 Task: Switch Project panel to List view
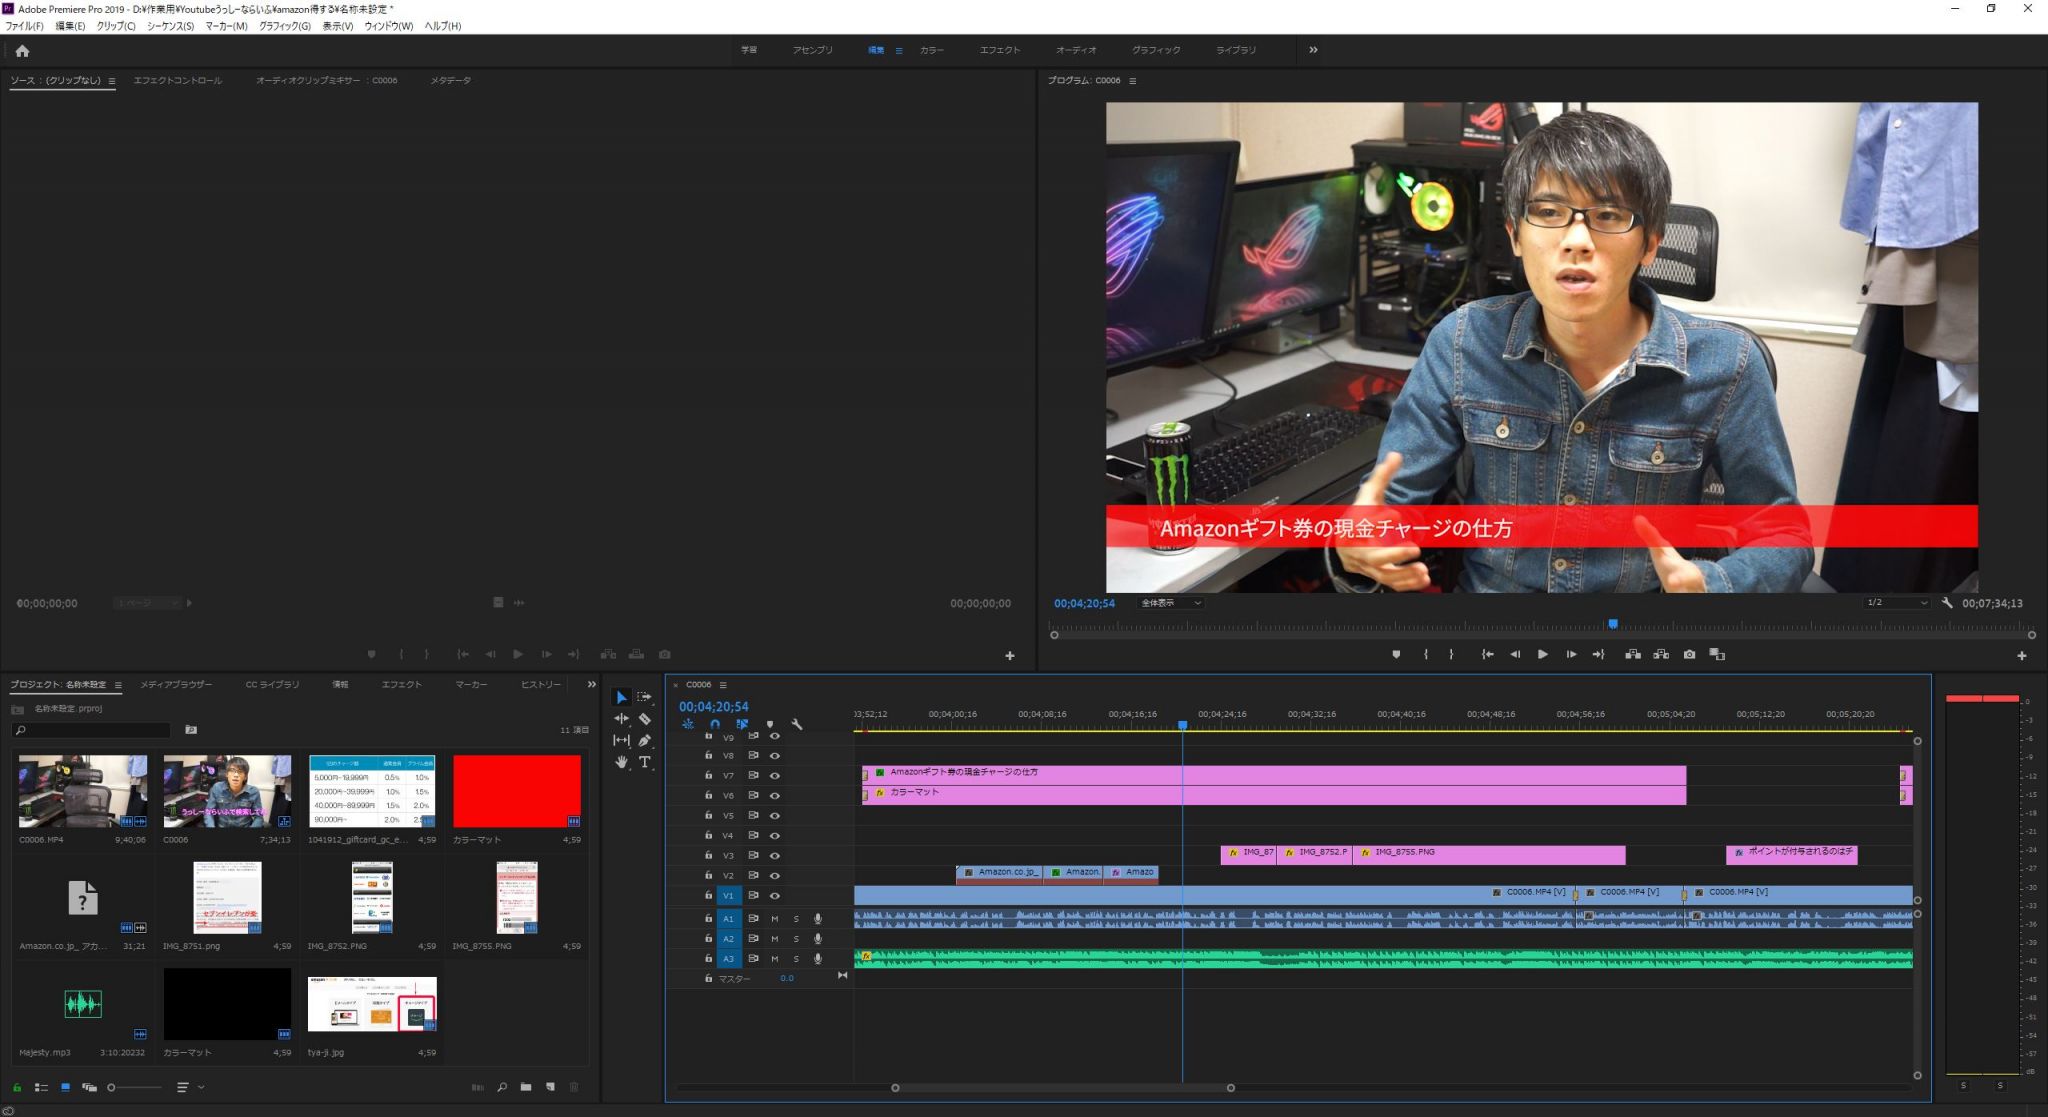[41, 1087]
